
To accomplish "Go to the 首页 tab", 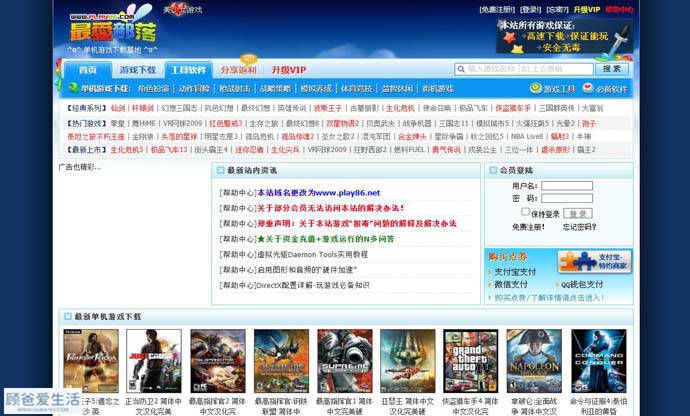I will click(87, 70).
